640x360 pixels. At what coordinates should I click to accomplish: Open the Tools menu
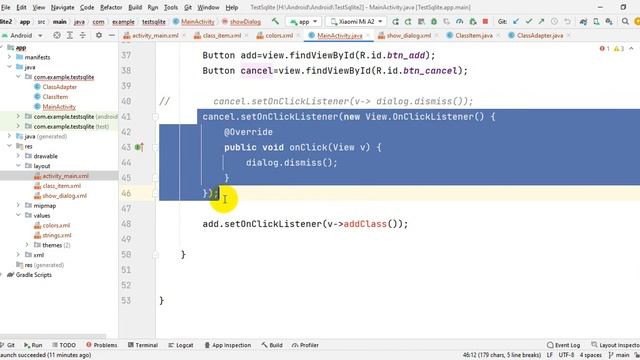[171, 7]
